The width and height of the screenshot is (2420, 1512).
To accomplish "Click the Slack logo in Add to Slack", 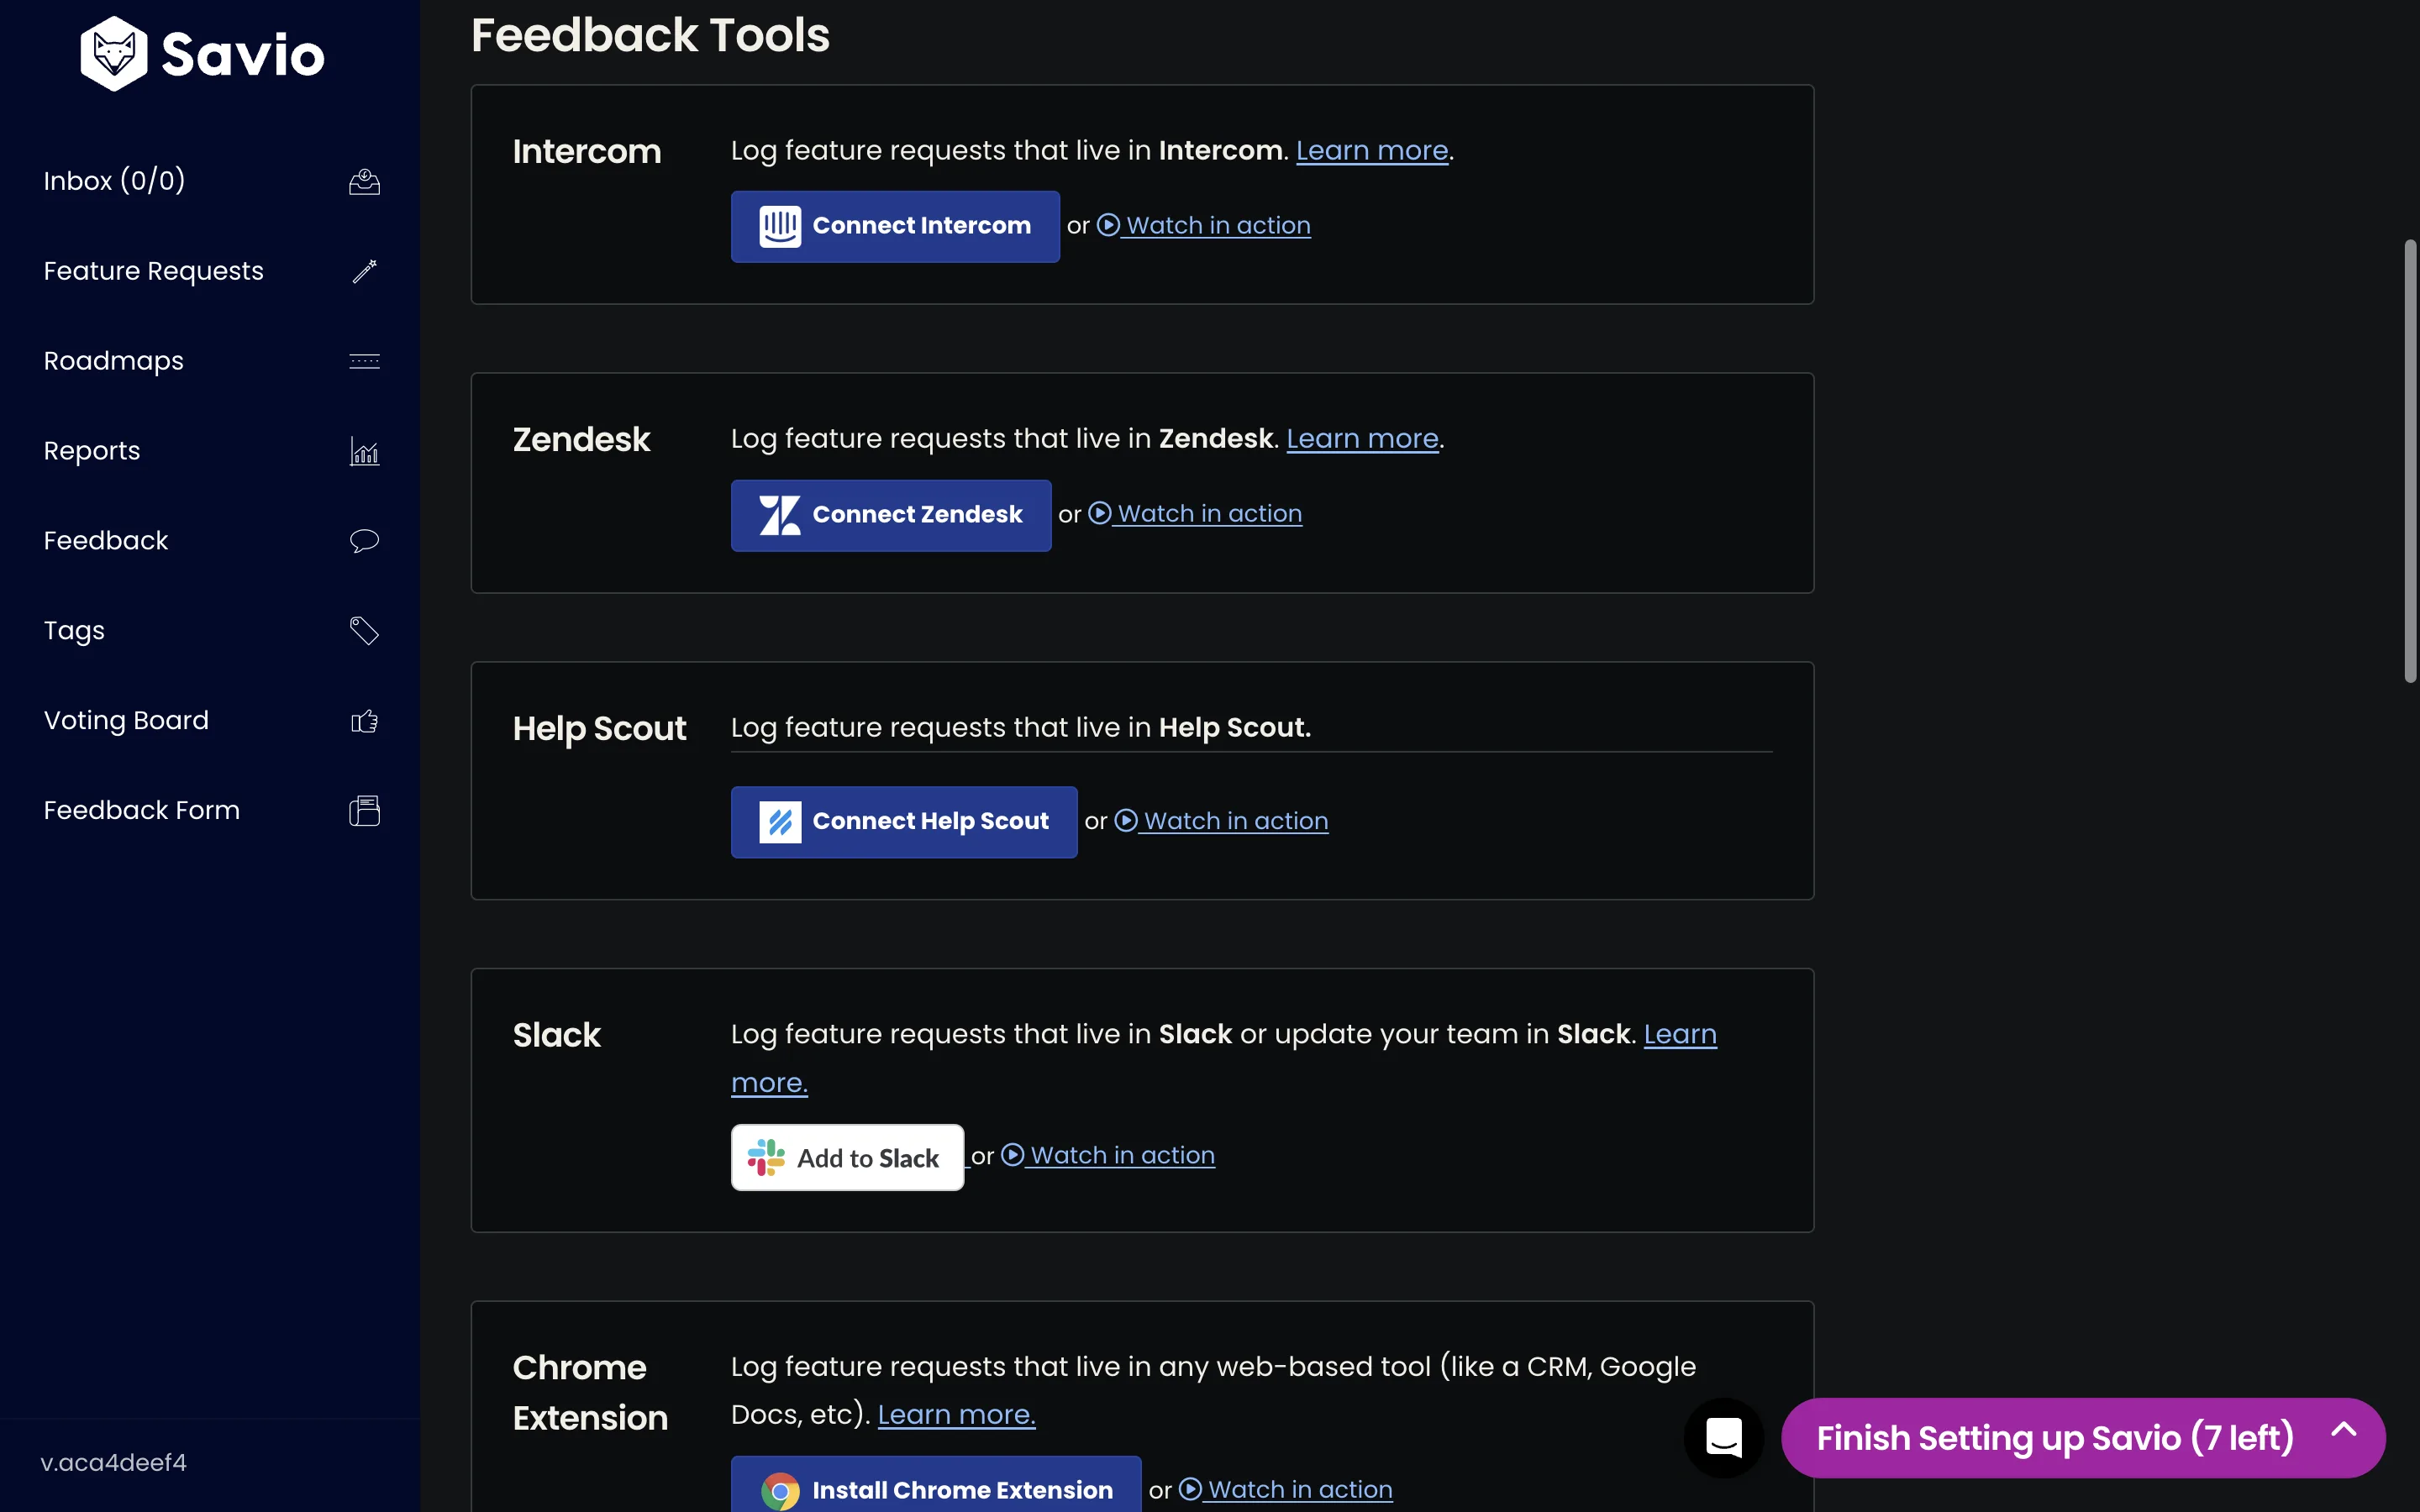I will pyautogui.click(x=766, y=1158).
